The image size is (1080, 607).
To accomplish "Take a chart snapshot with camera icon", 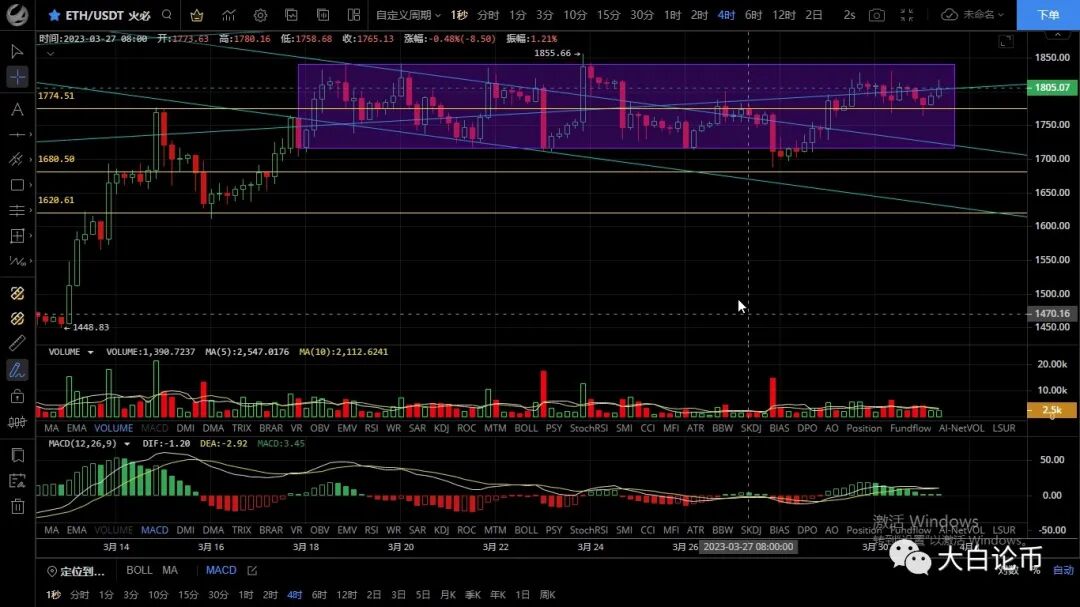I will [876, 15].
